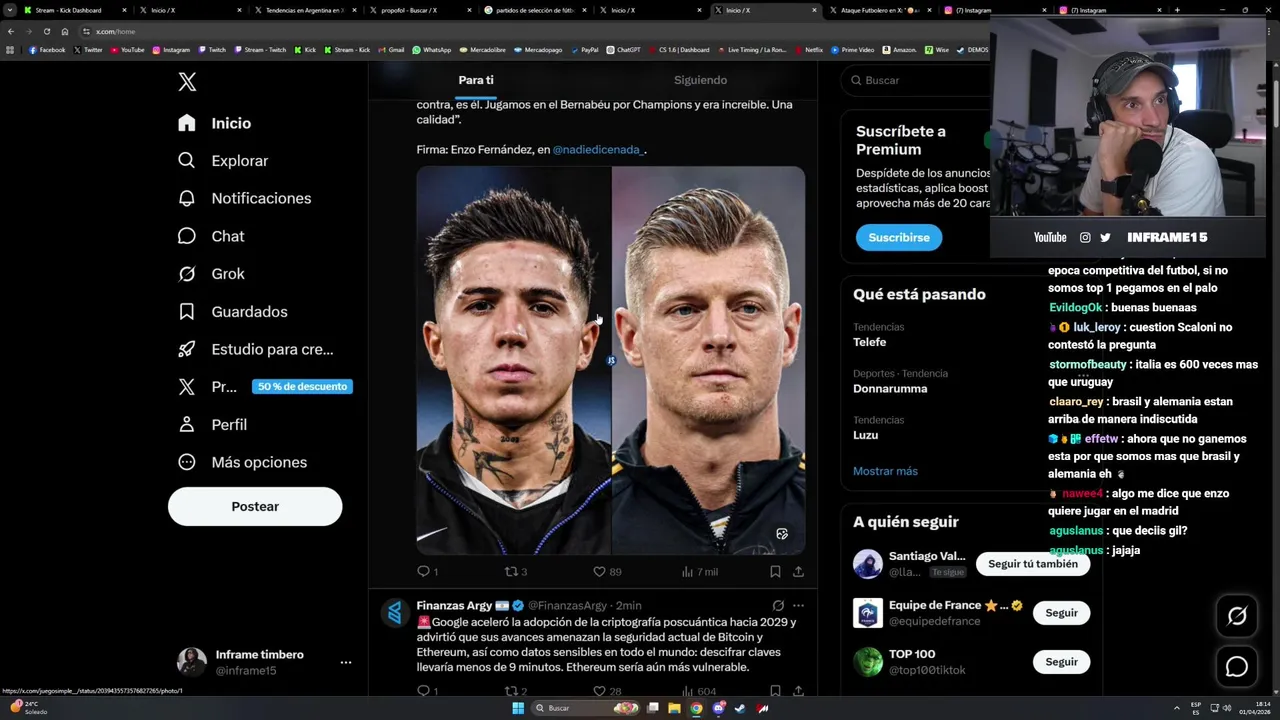Repost the Enzo Fernández tweet
1280x720 pixels.
[511, 572]
